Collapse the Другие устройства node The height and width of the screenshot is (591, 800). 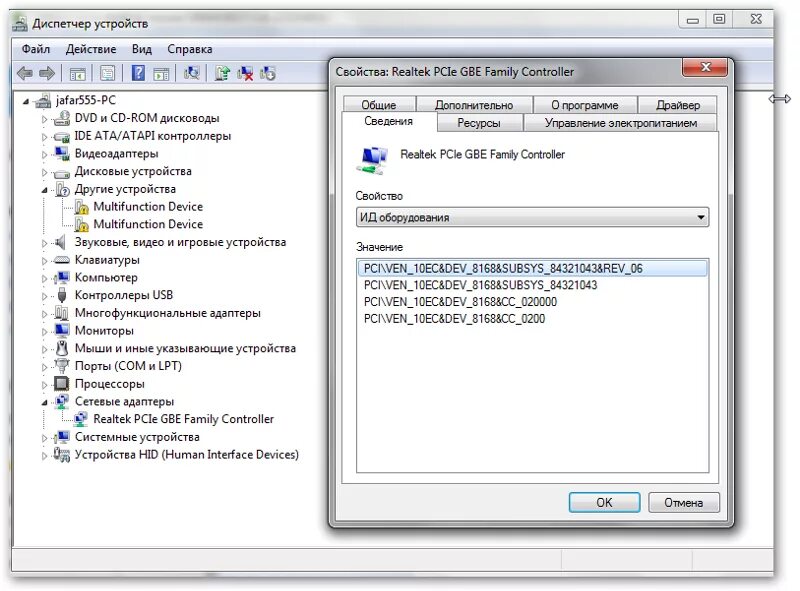click(x=44, y=190)
